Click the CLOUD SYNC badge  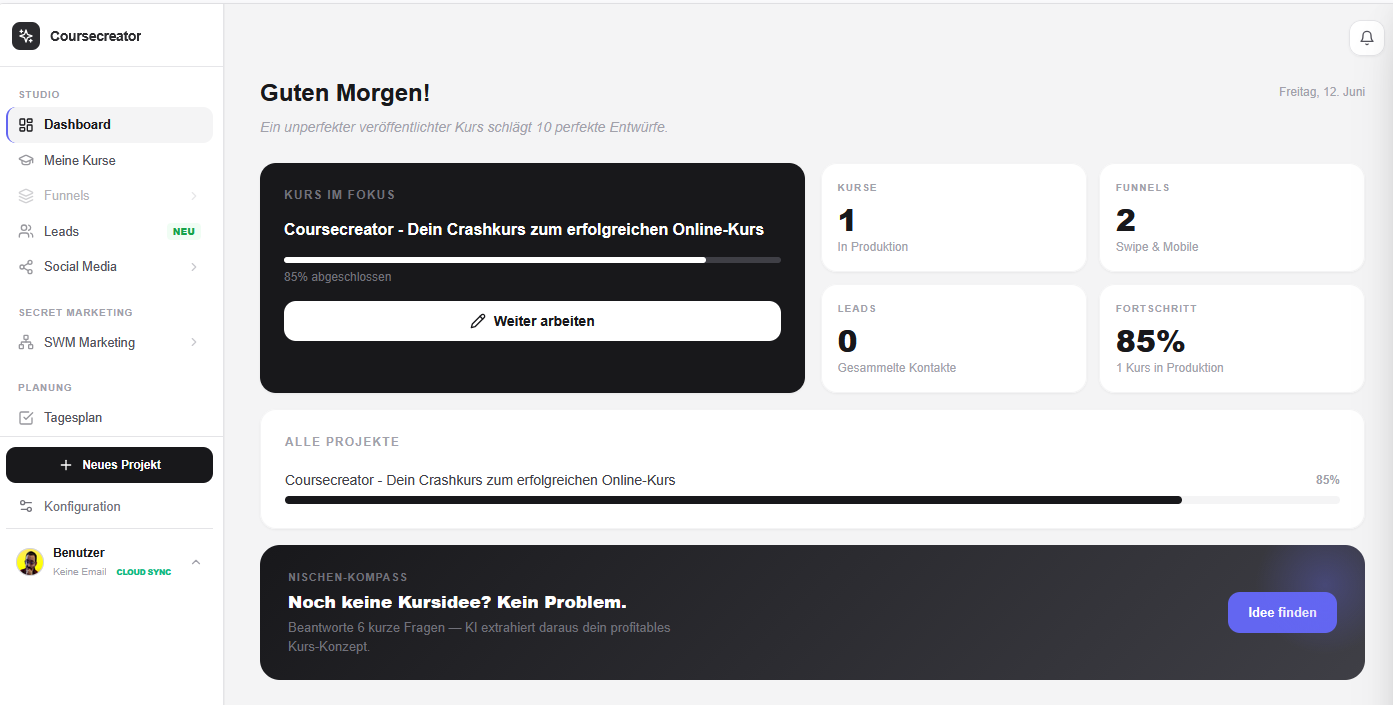point(144,573)
